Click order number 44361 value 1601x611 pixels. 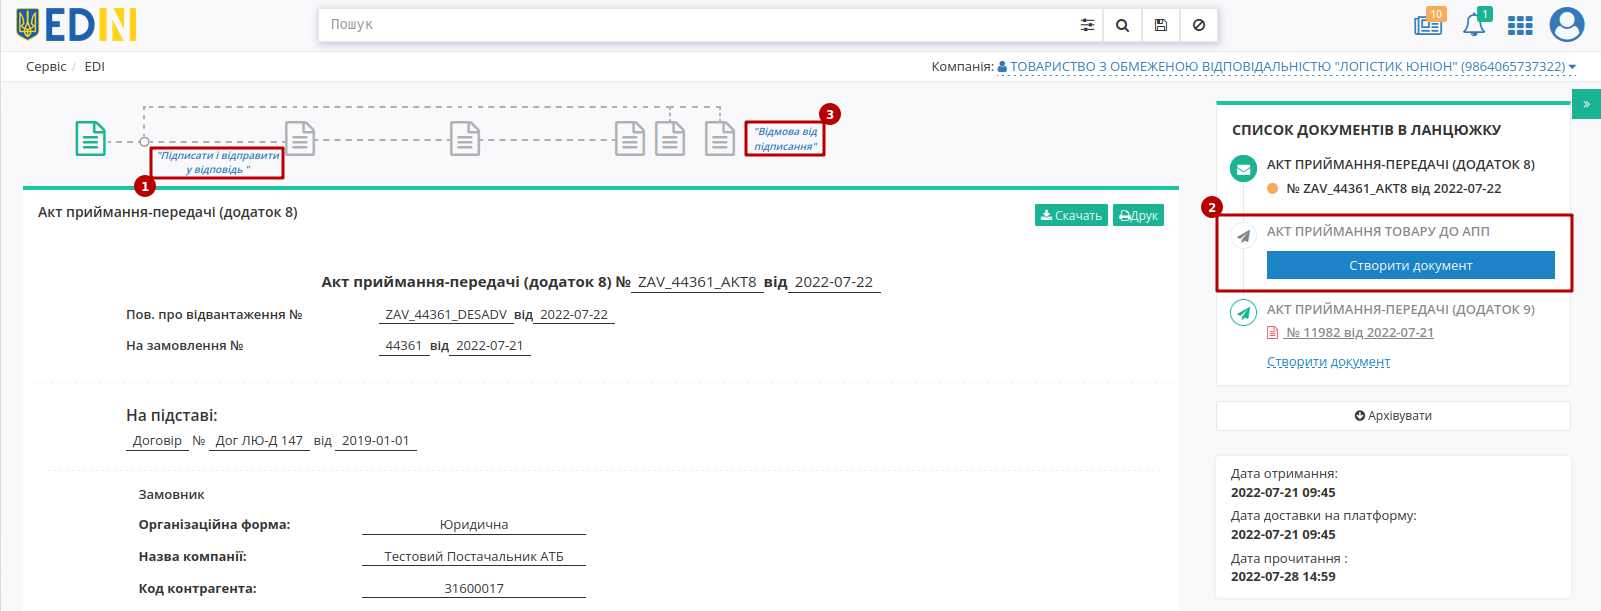point(404,346)
